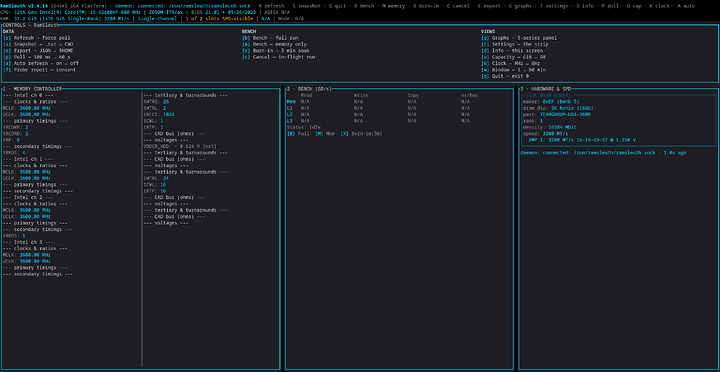Click 'K clock' in the top hotkey bar
The image size is (720, 372).
coord(658,6)
